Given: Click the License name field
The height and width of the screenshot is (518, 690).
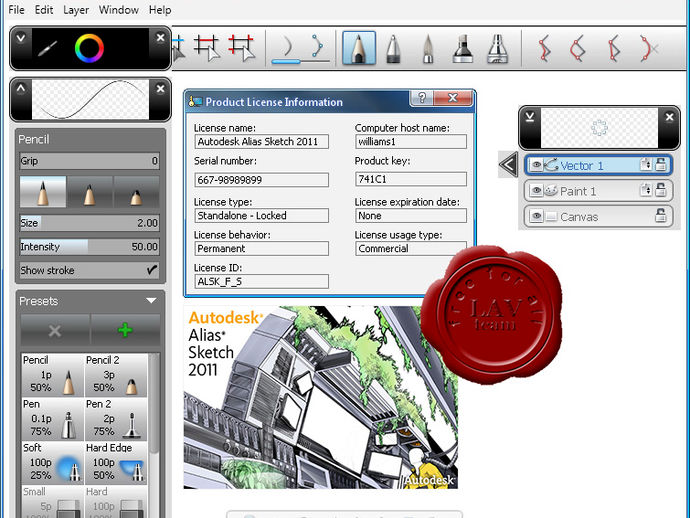Looking at the screenshot, I should [x=261, y=142].
